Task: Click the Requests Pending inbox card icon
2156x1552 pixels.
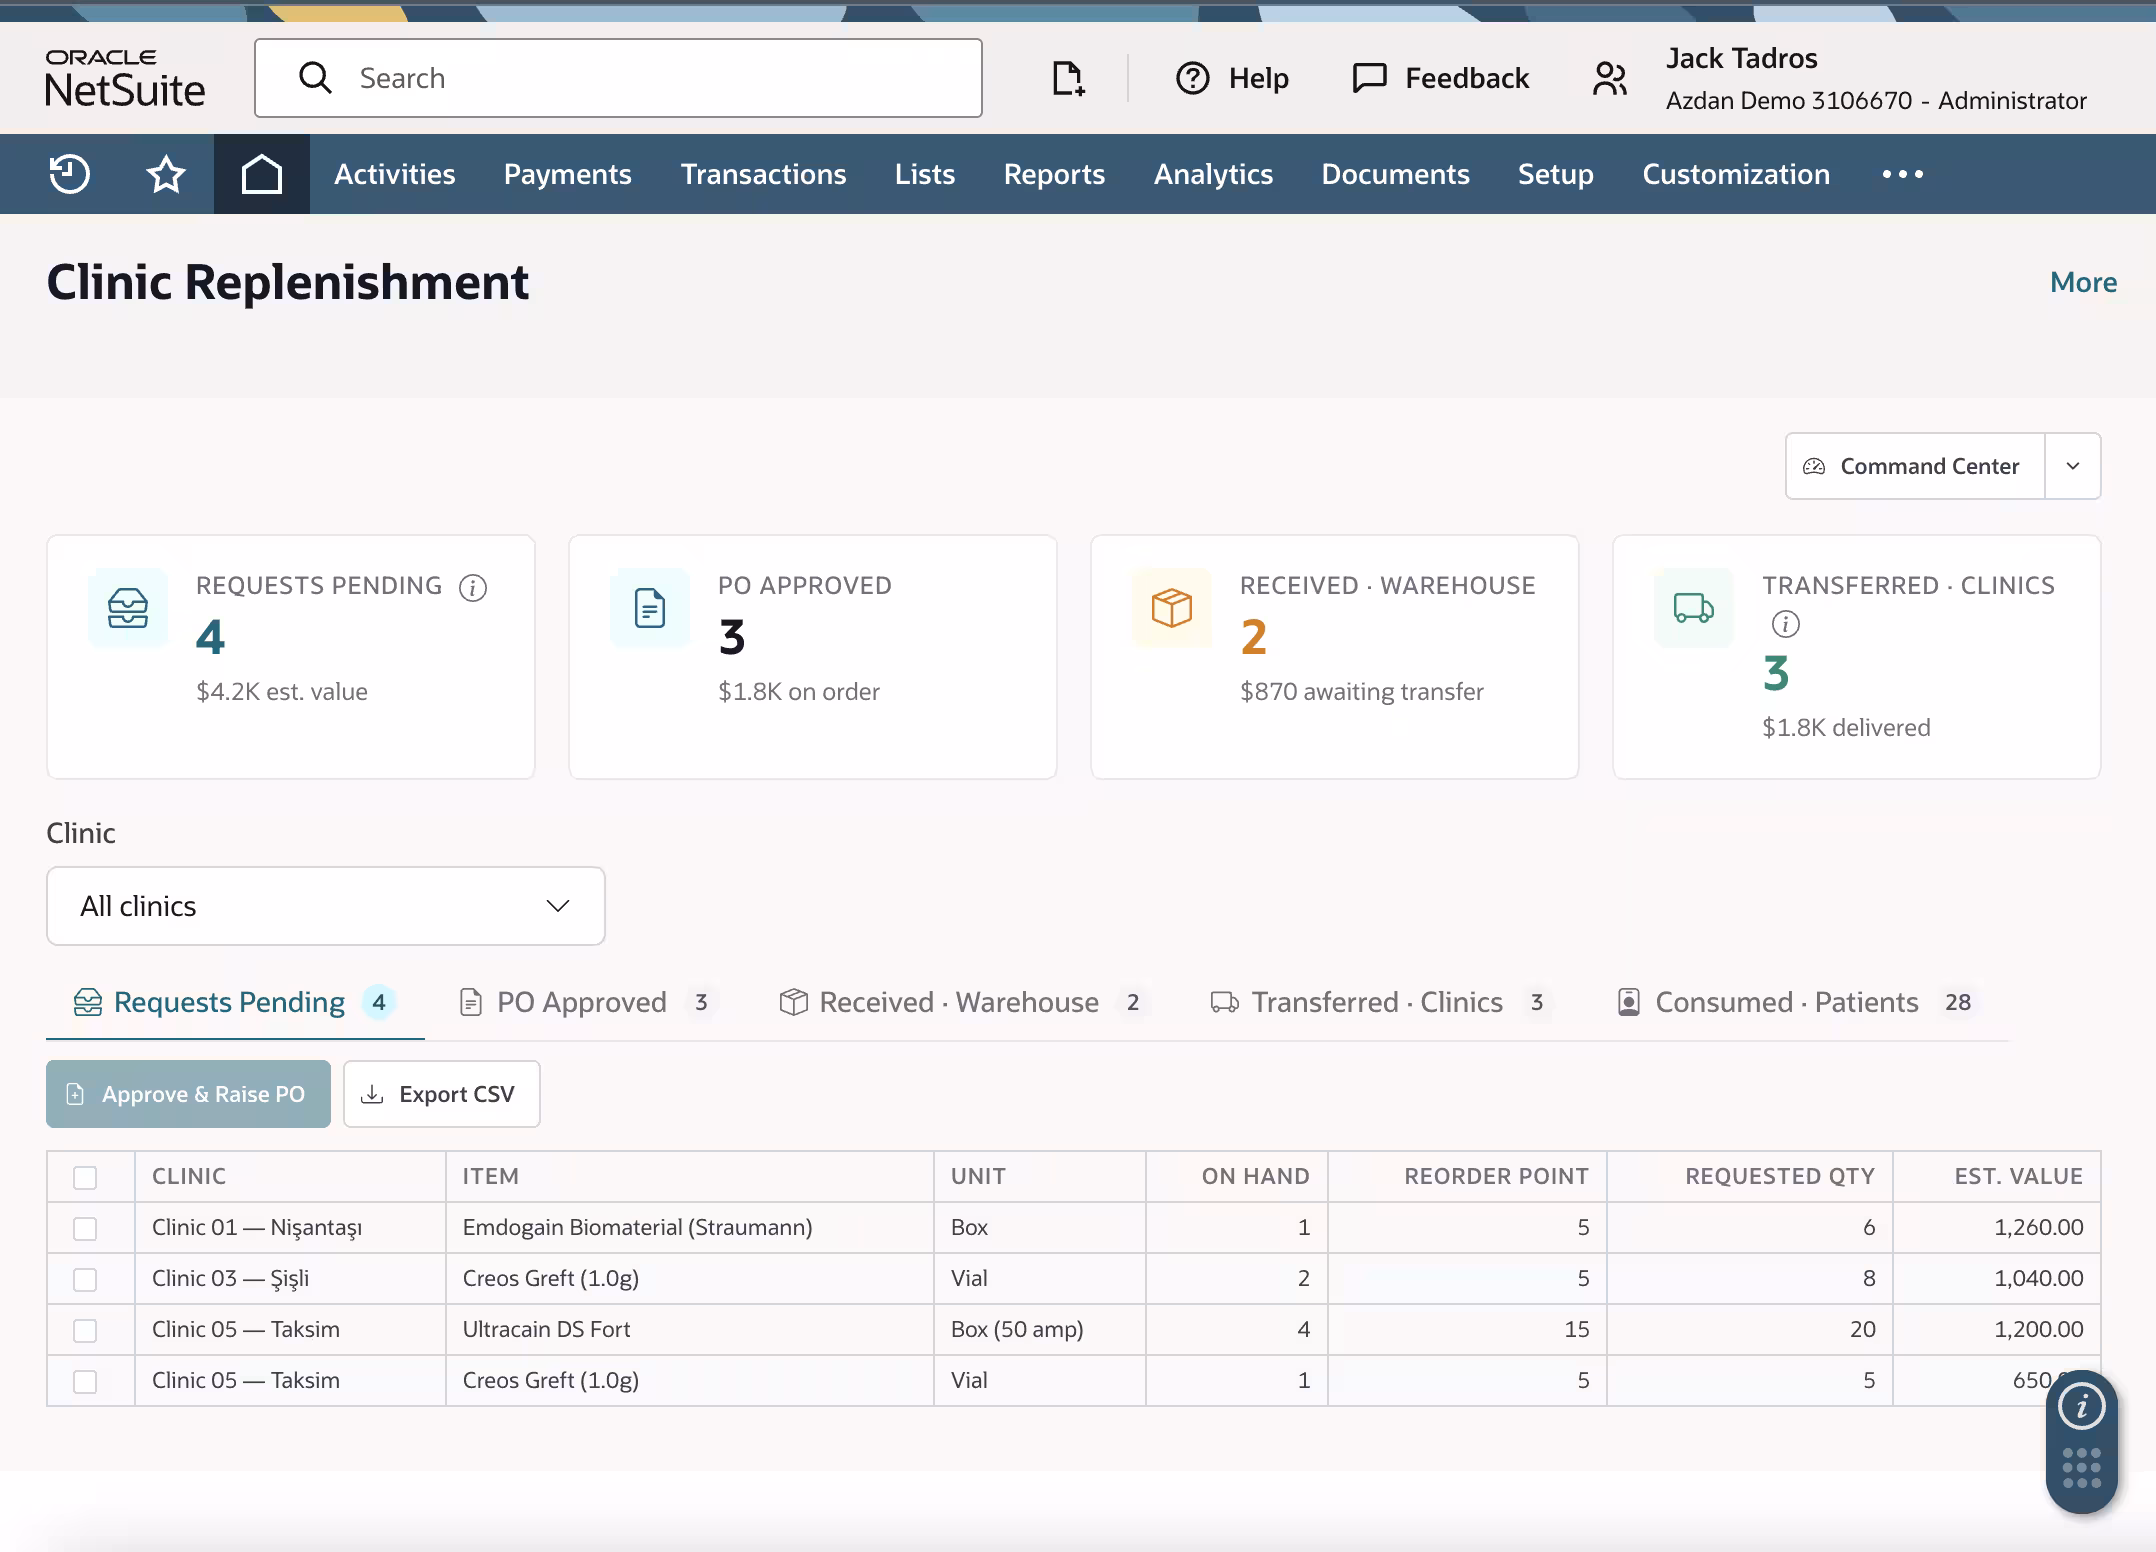Action: (128, 608)
